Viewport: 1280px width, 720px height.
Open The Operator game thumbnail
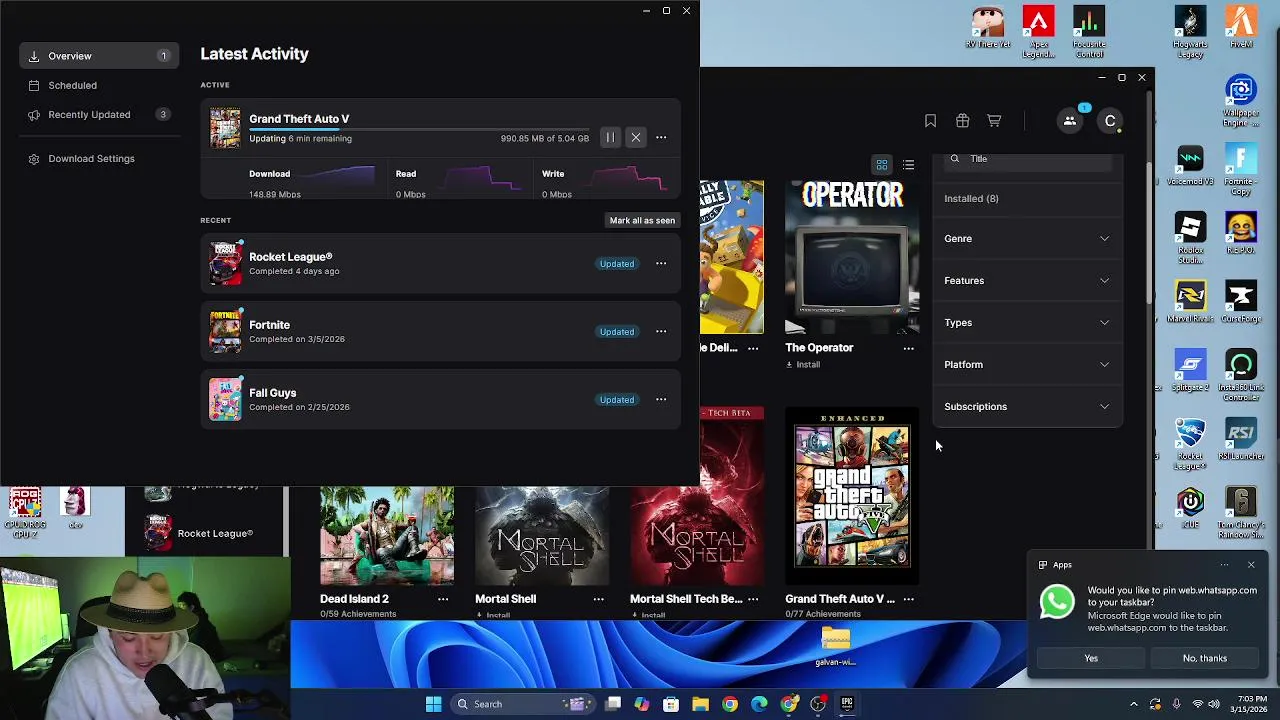point(852,257)
